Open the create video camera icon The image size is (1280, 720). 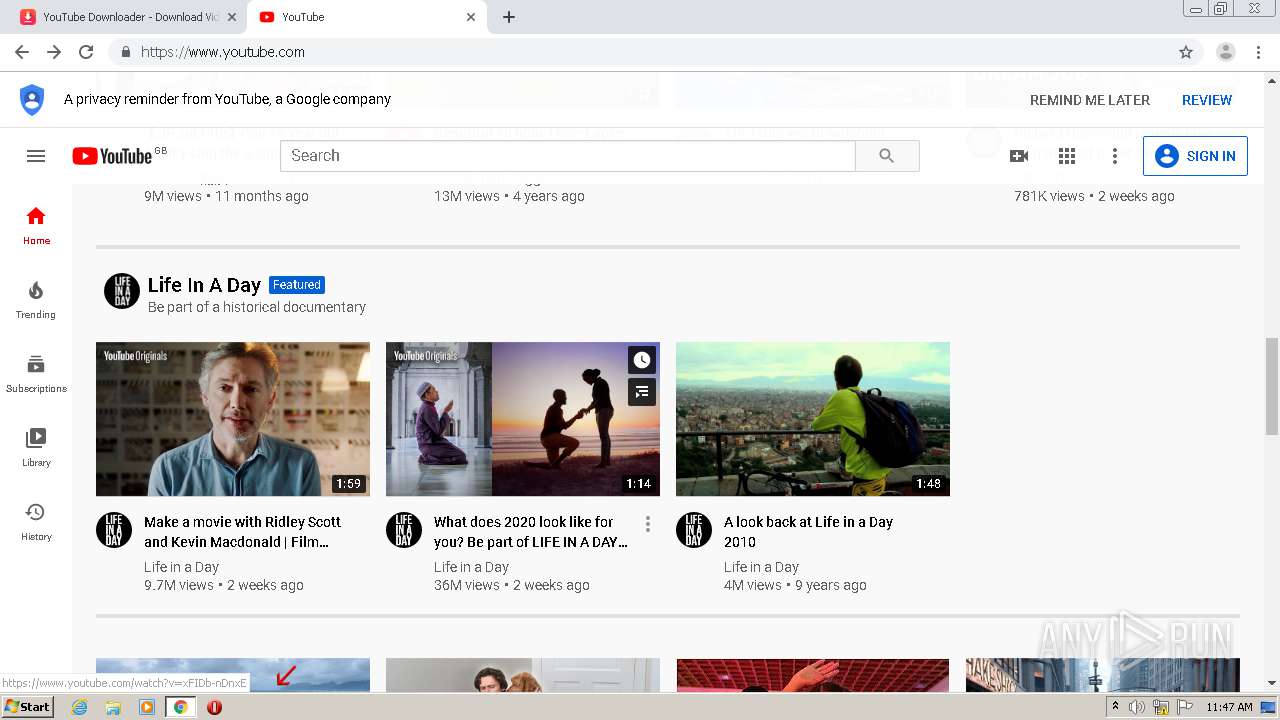pos(1019,156)
